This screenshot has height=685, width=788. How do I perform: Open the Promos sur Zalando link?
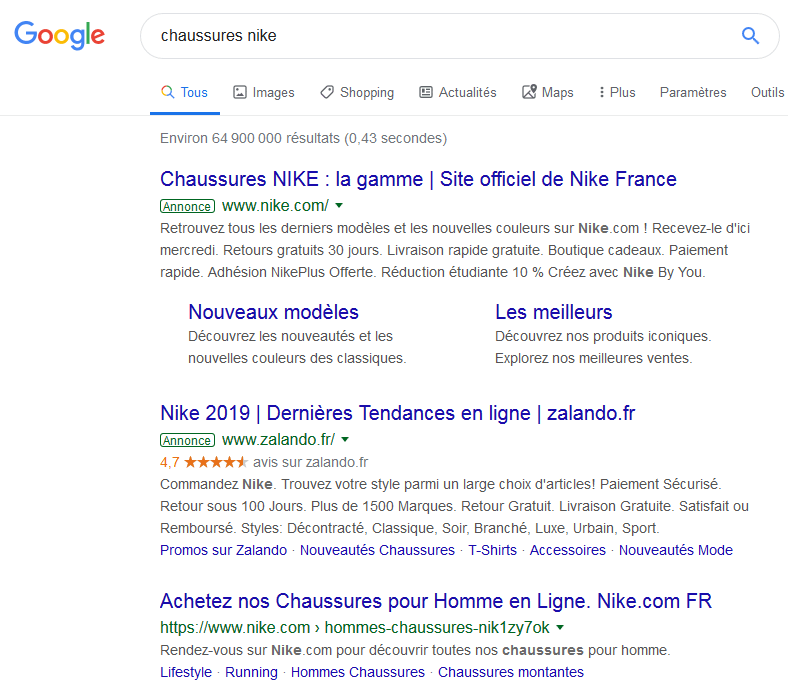tap(224, 550)
